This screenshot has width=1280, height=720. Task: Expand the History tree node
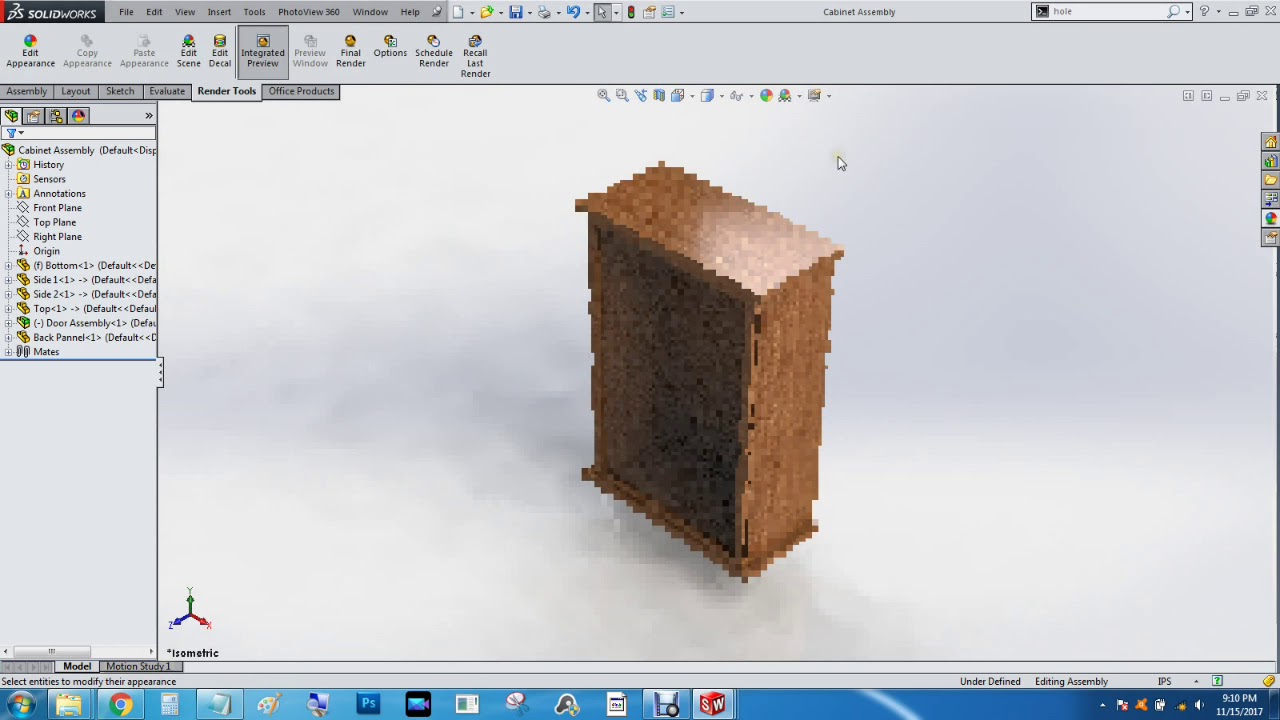(x=9, y=165)
